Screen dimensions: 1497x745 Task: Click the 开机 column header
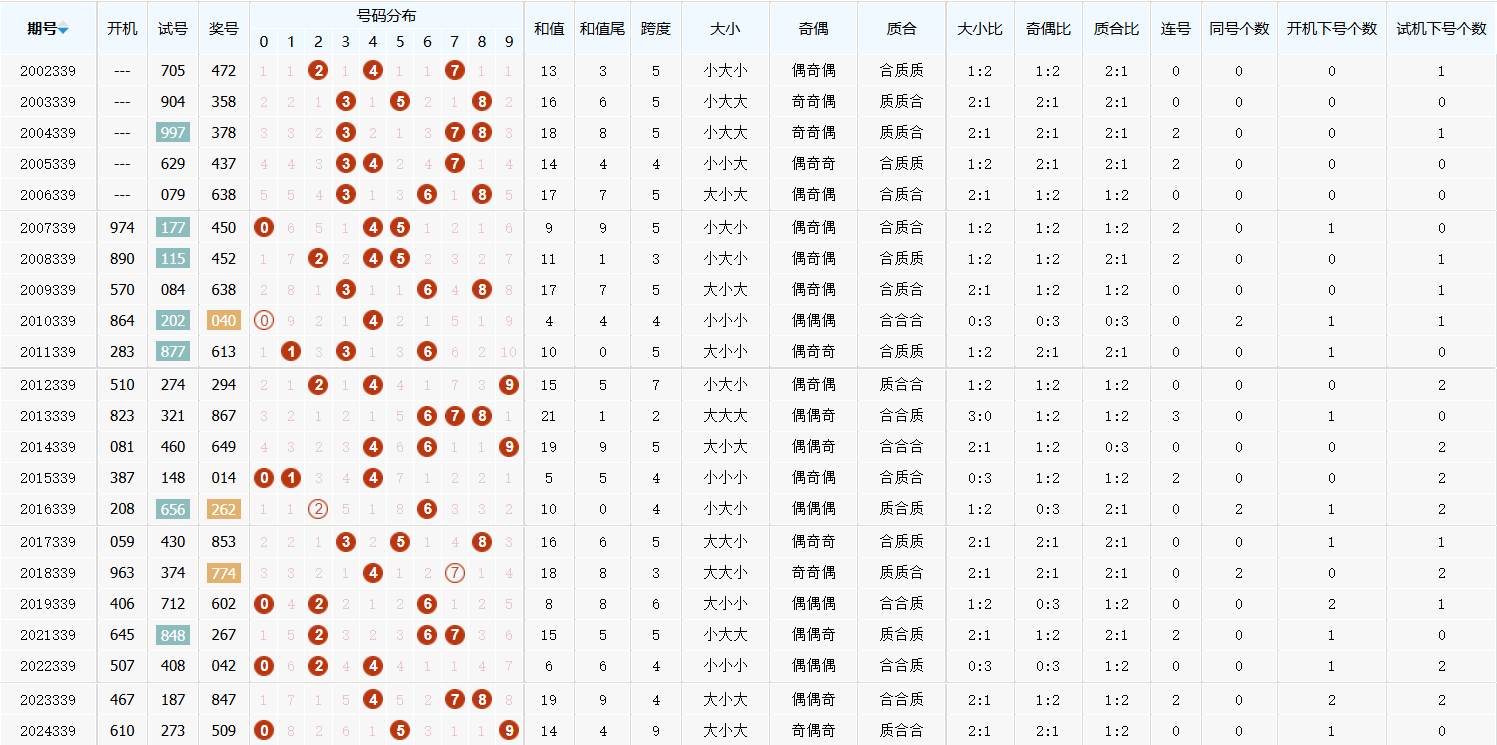tap(122, 28)
